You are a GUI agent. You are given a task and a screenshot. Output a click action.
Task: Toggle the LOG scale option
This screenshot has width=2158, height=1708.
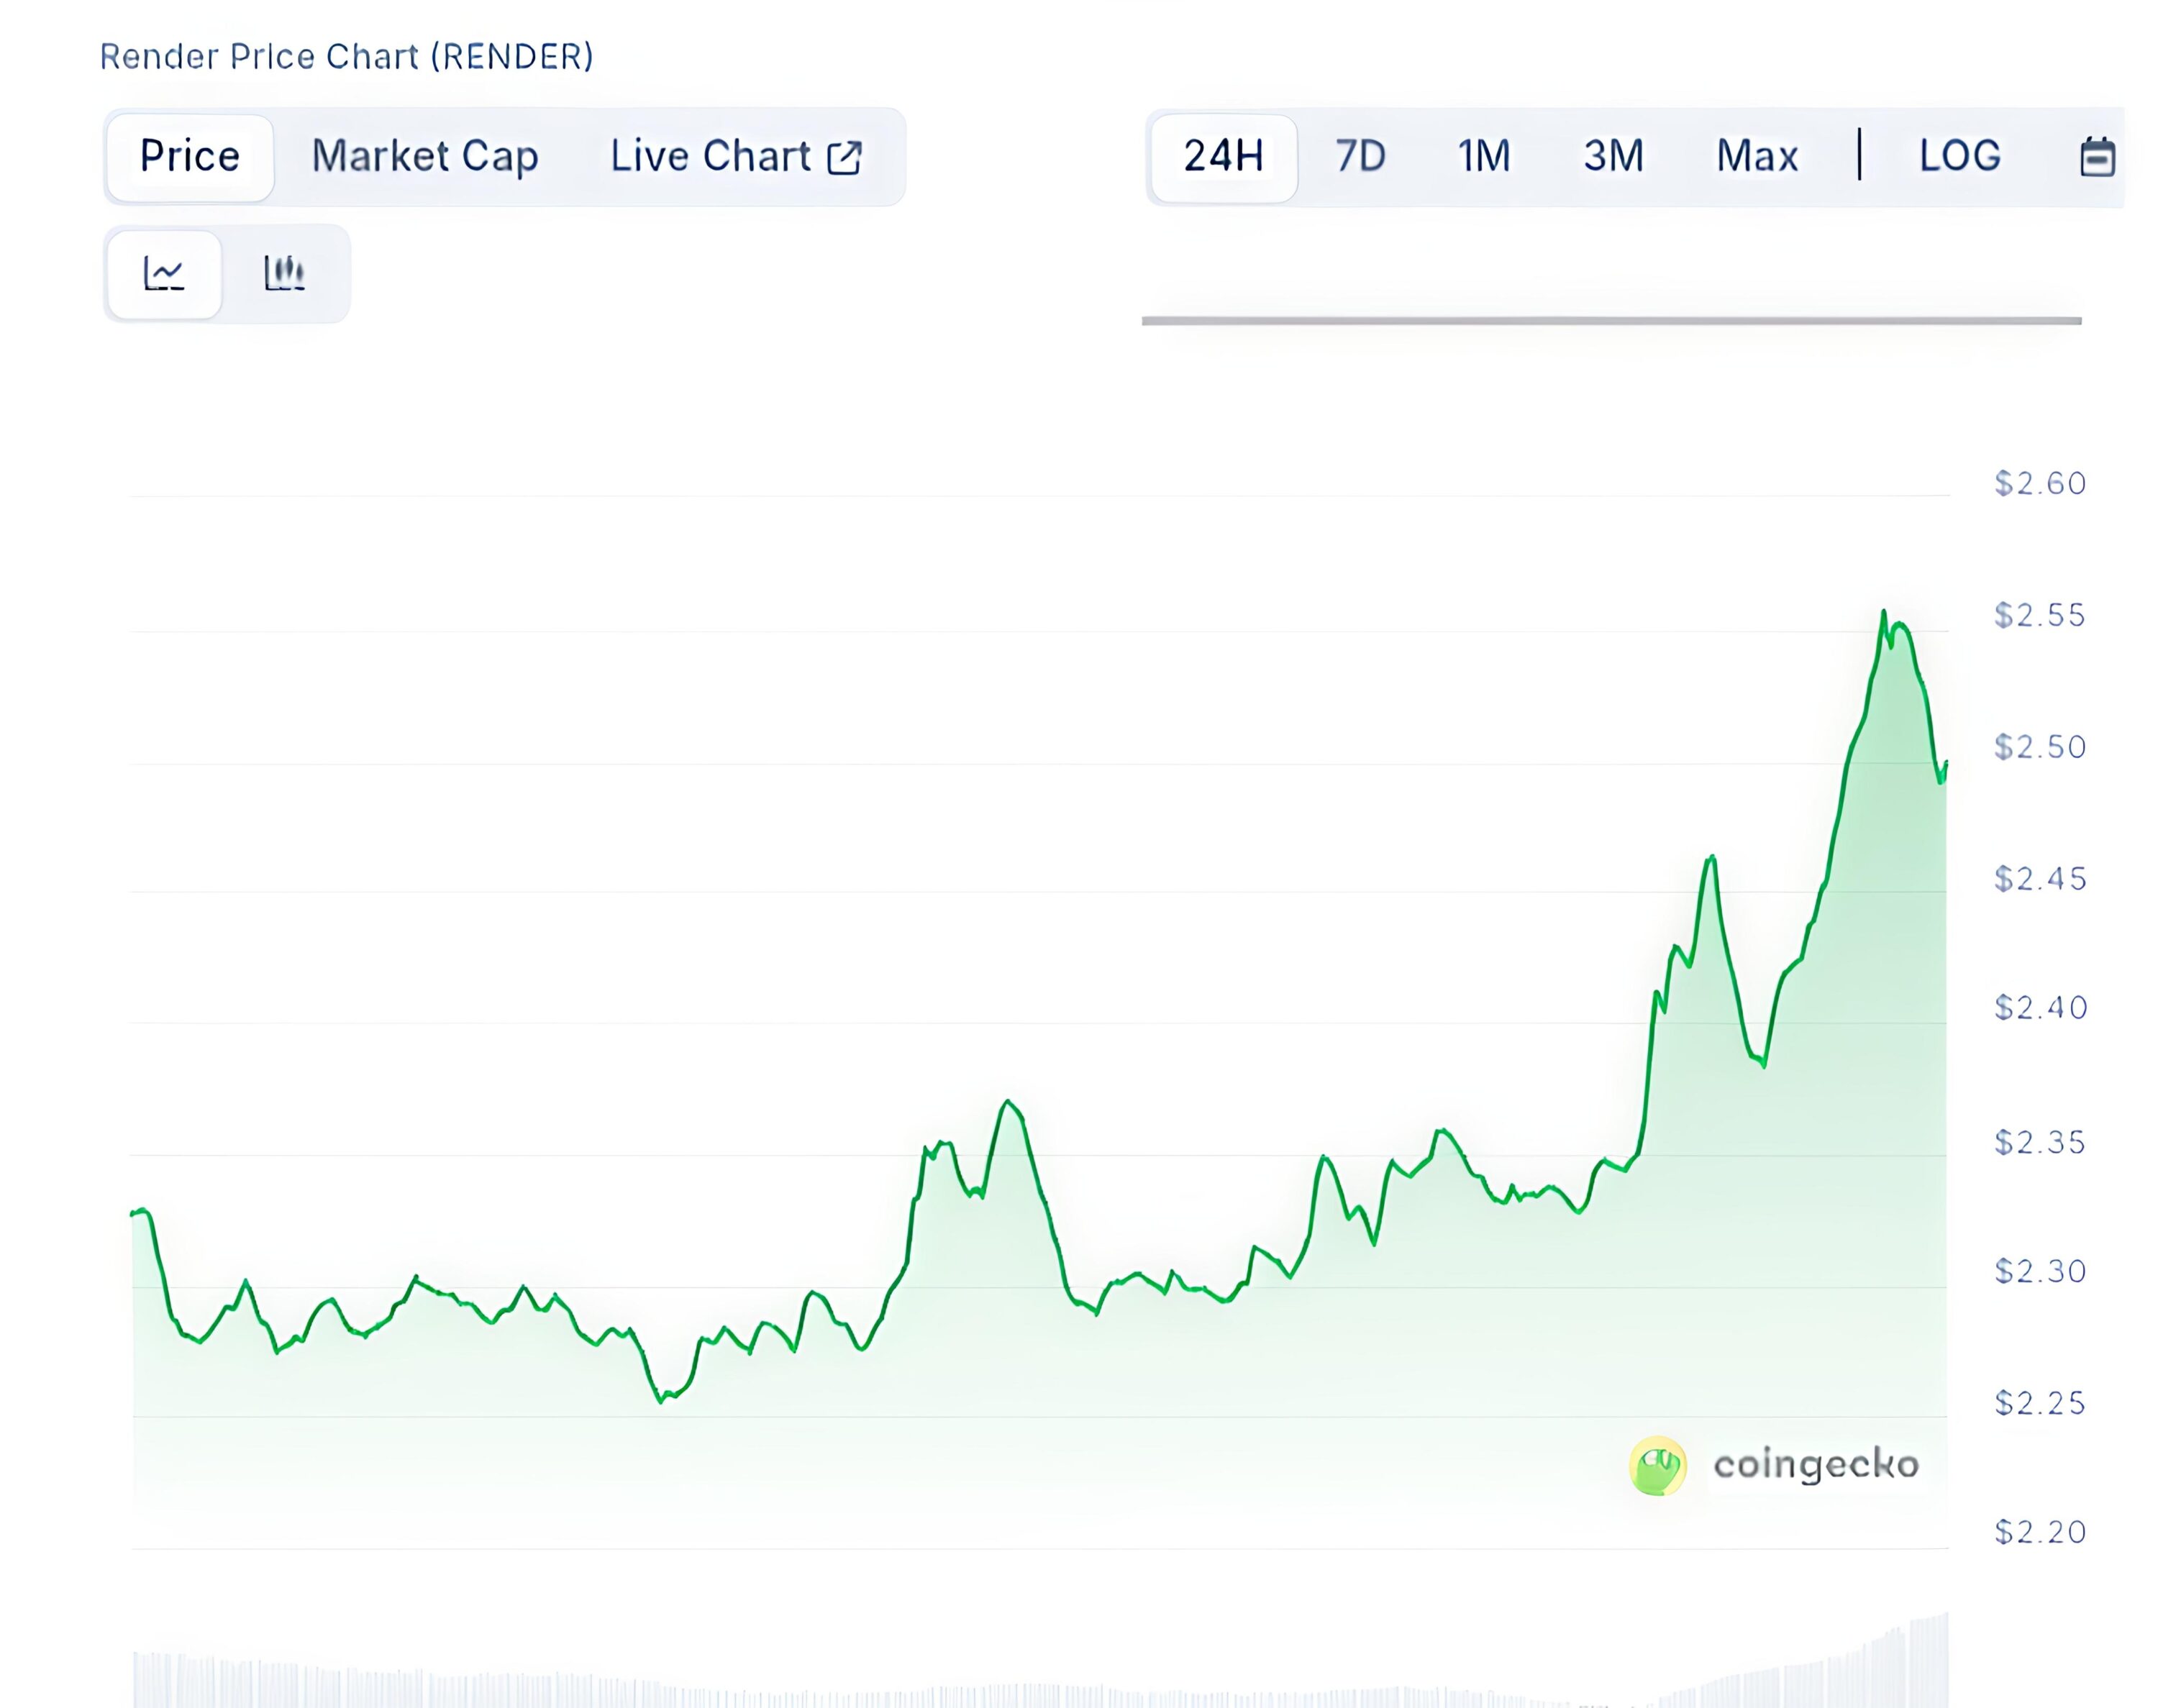1960,156
